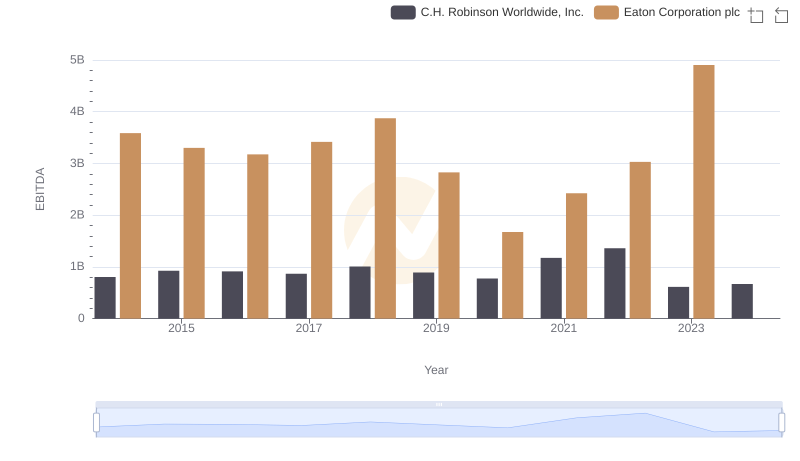Screen dimensions: 800x461
Task: Click the Eaton bar for 2014
Action: coord(130,226)
